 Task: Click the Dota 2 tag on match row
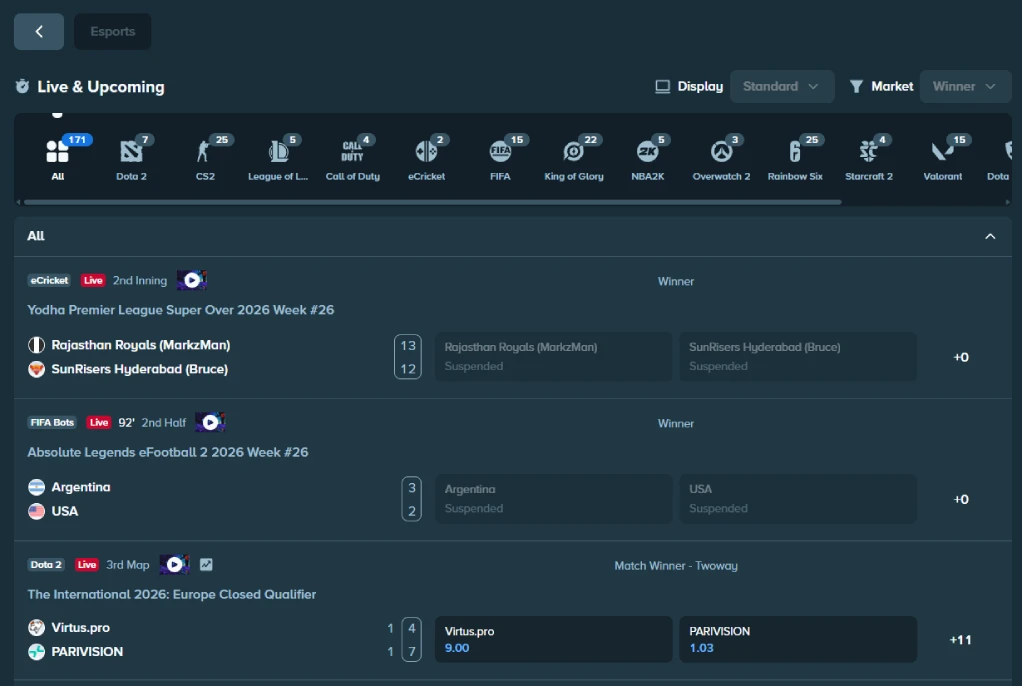click(46, 565)
